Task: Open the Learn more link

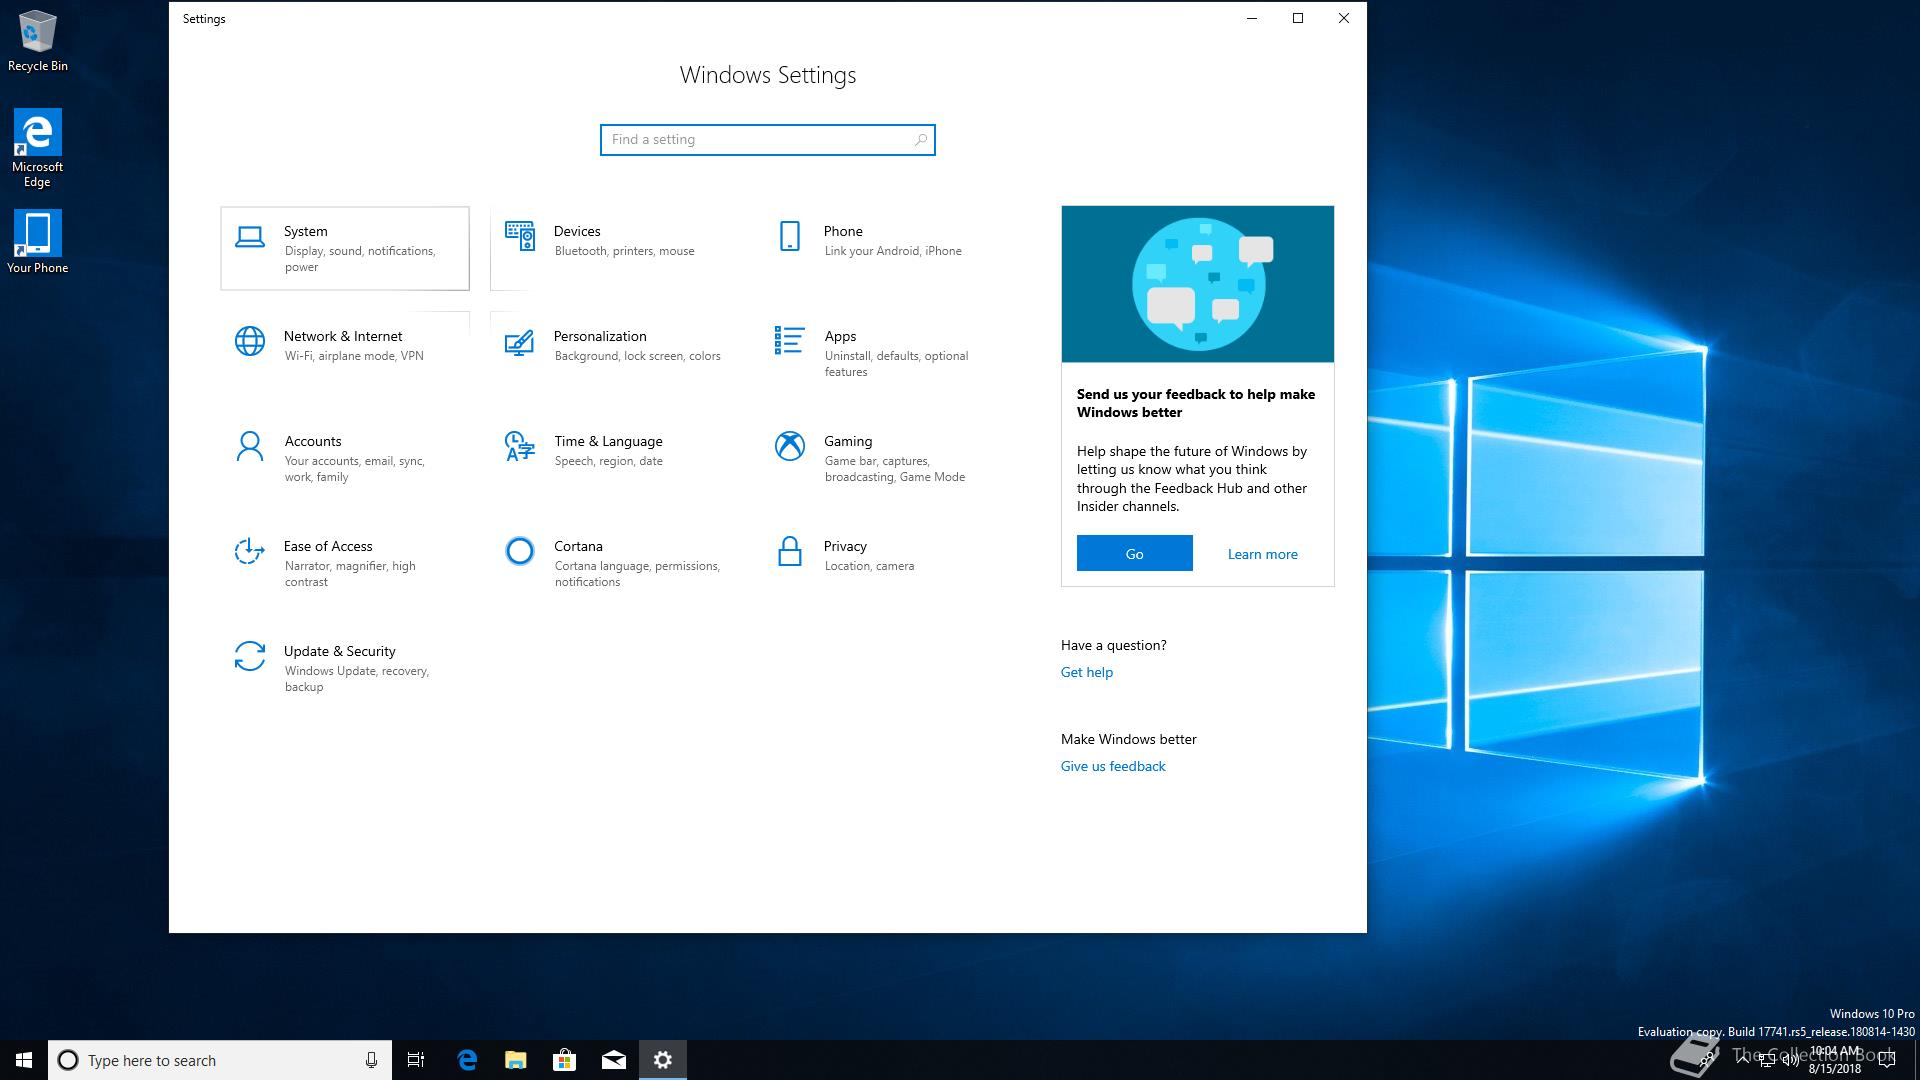Action: tap(1262, 554)
